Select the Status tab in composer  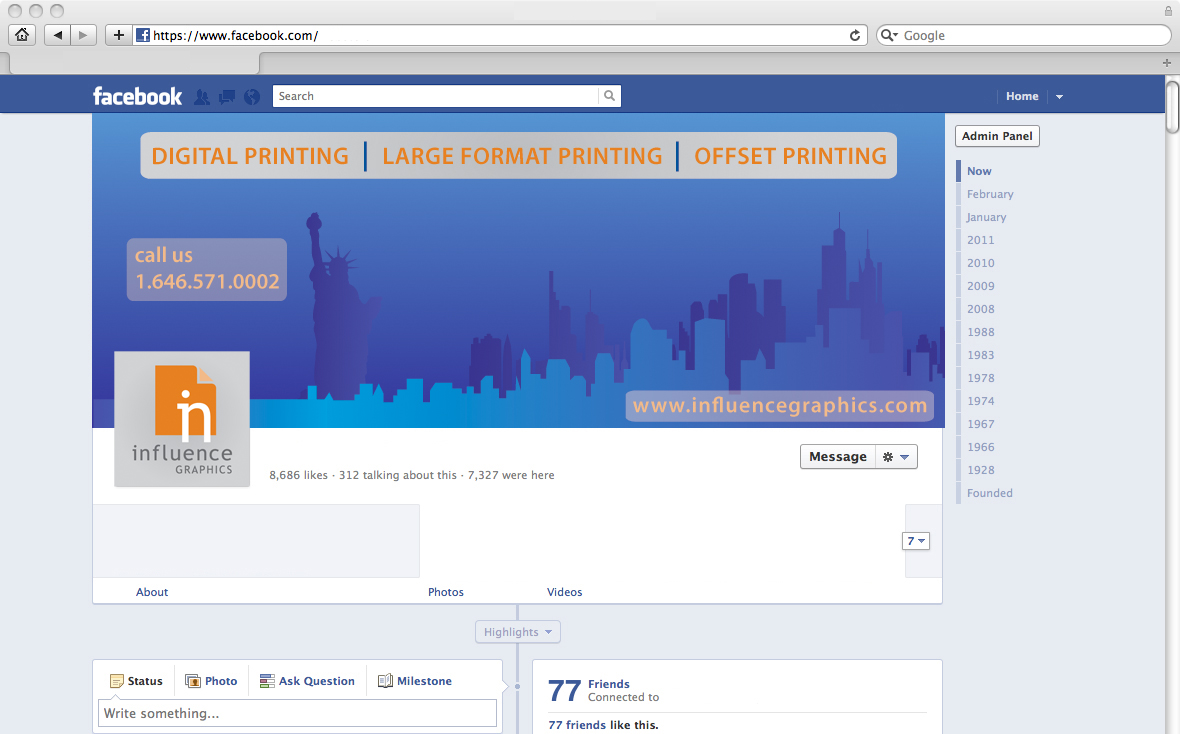136,681
